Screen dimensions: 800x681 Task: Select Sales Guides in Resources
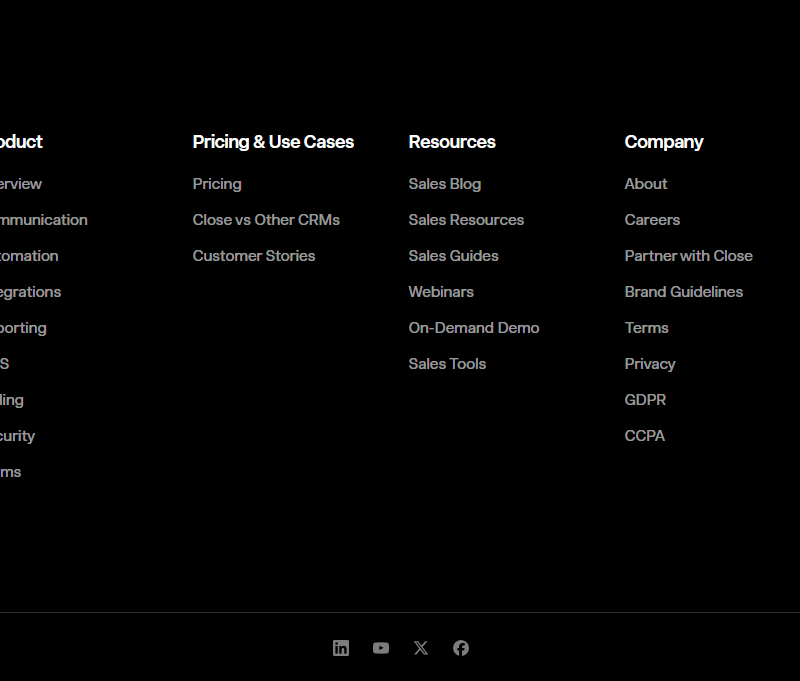tap(453, 256)
